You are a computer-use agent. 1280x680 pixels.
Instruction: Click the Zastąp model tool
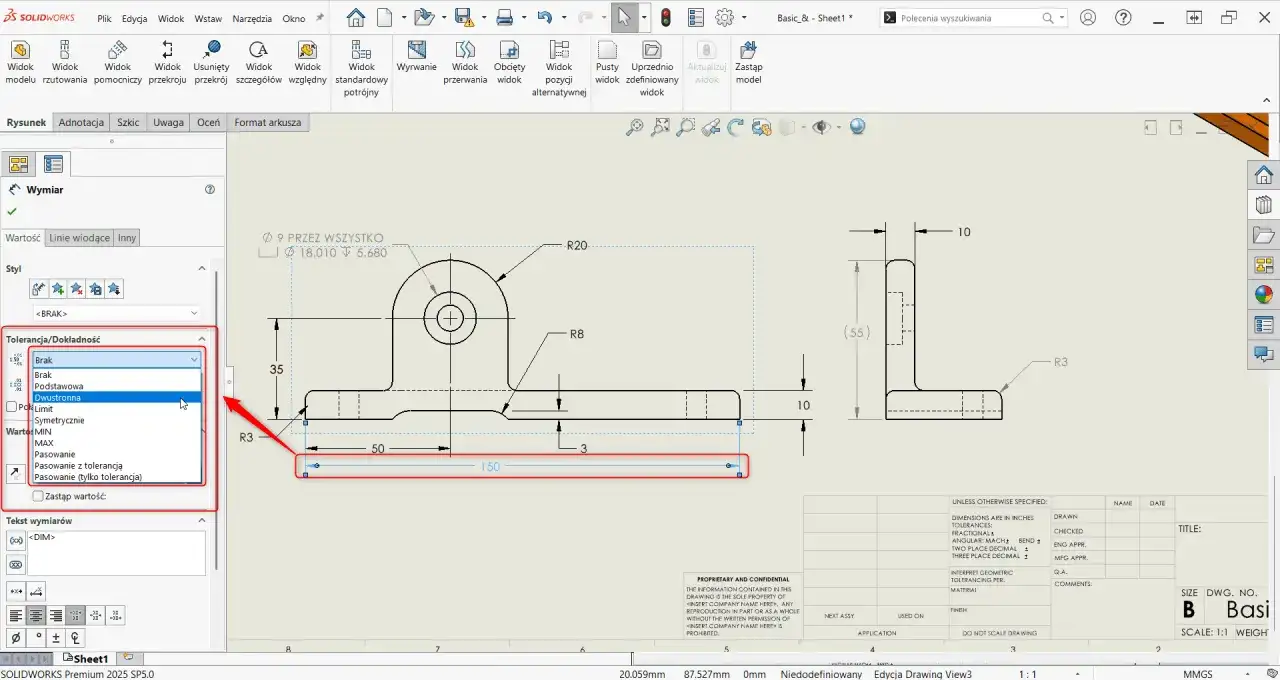pos(748,62)
